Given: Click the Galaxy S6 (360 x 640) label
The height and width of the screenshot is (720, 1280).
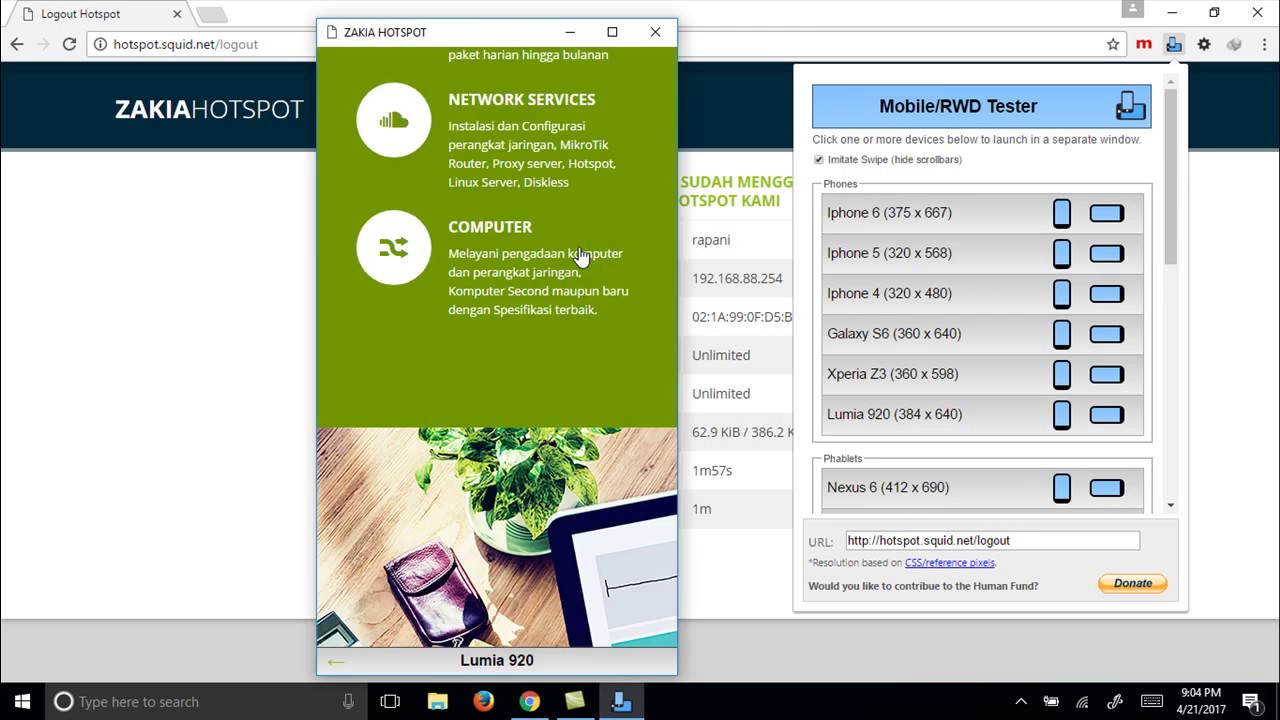Looking at the screenshot, I should click(894, 334).
